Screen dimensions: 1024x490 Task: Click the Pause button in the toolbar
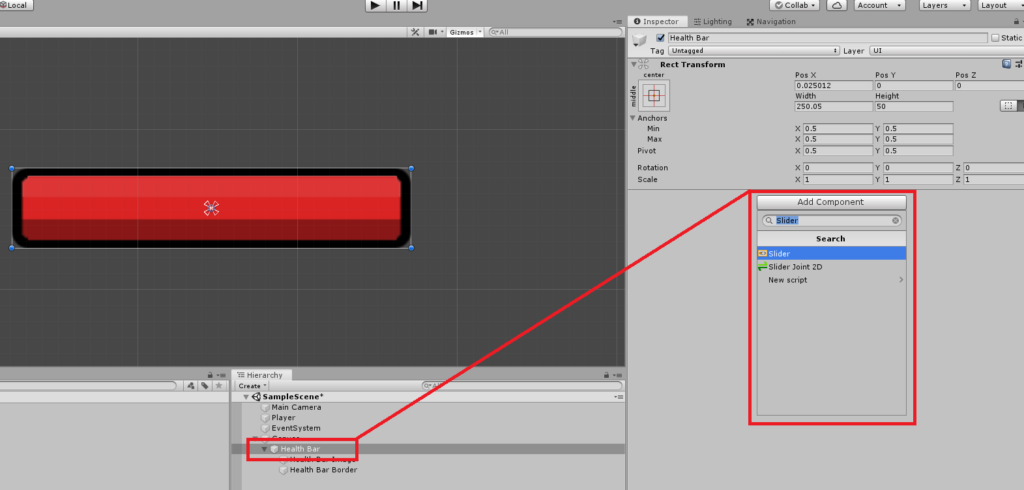(x=396, y=6)
